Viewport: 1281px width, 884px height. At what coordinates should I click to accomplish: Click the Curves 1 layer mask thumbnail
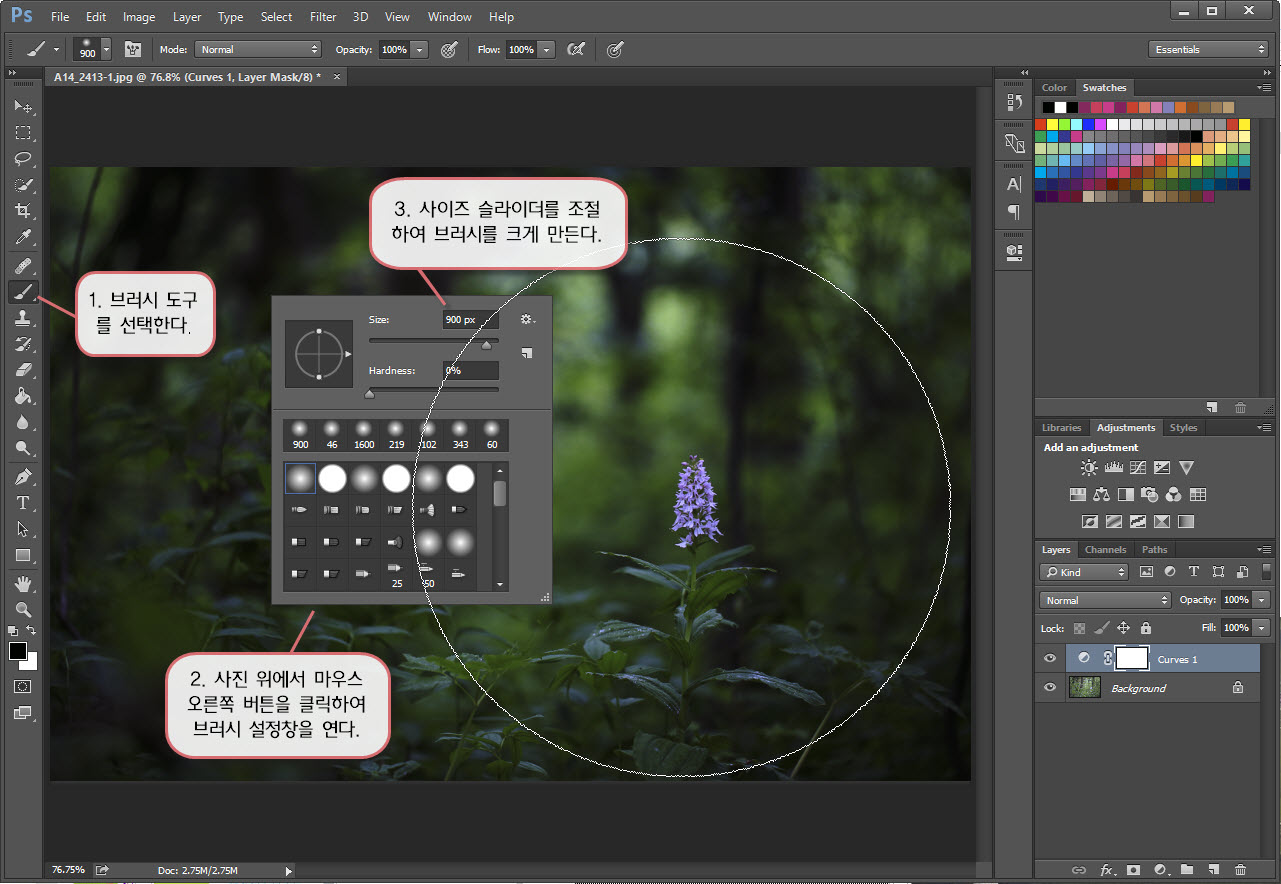1132,658
